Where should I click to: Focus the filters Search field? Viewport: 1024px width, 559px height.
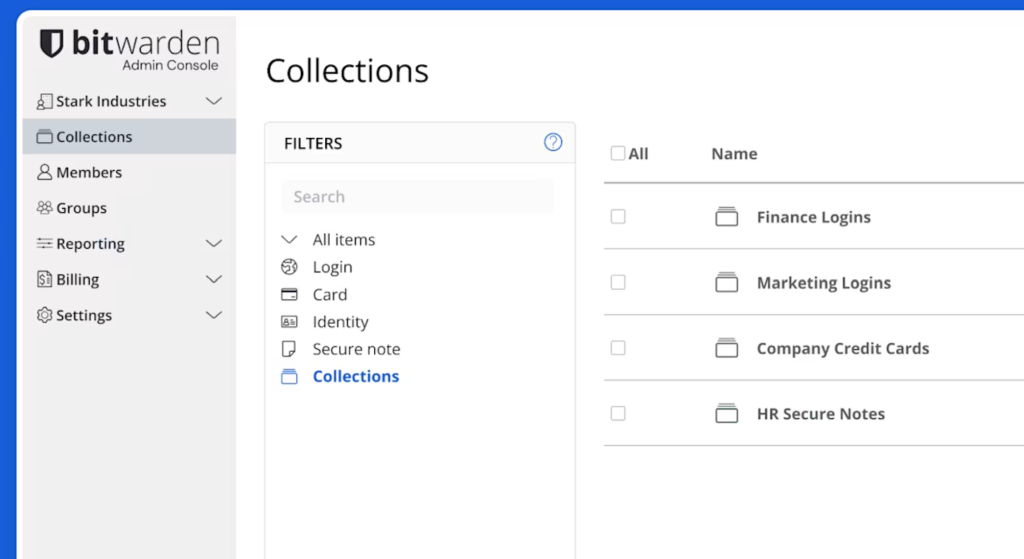click(417, 197)
